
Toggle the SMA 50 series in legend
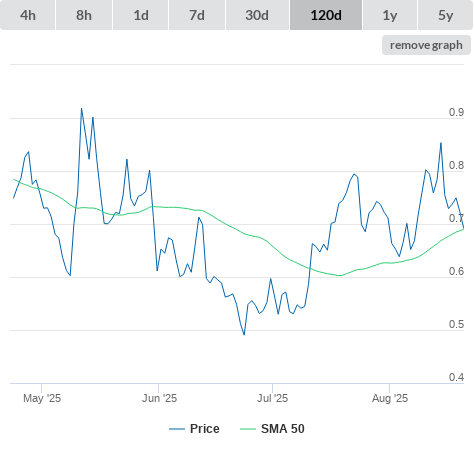272,429
